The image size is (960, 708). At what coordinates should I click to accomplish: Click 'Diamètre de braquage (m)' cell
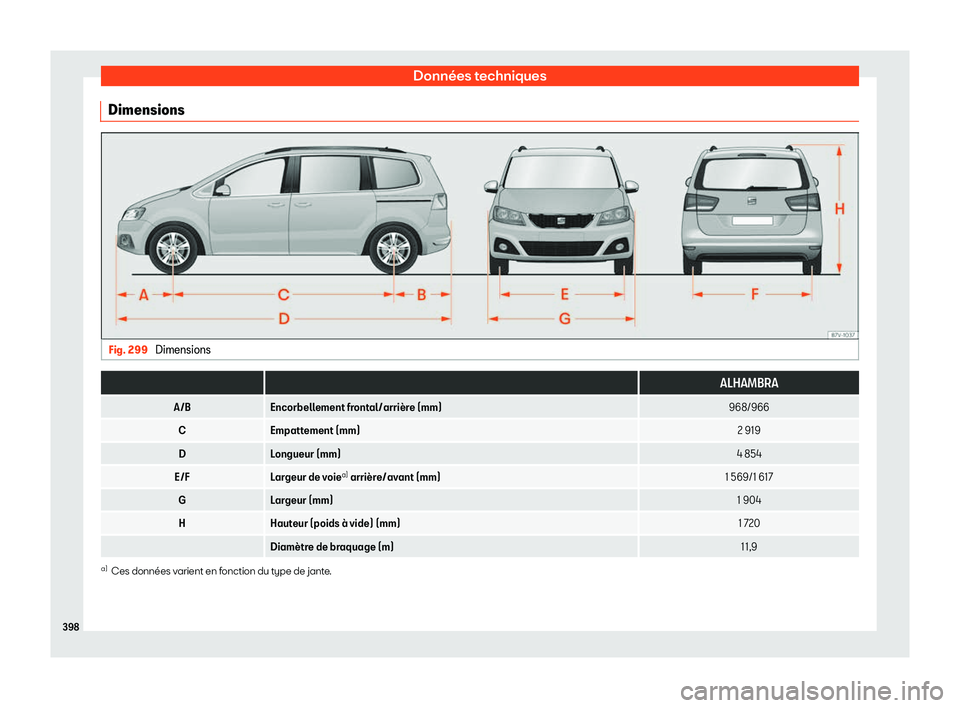tap(451, 546)
